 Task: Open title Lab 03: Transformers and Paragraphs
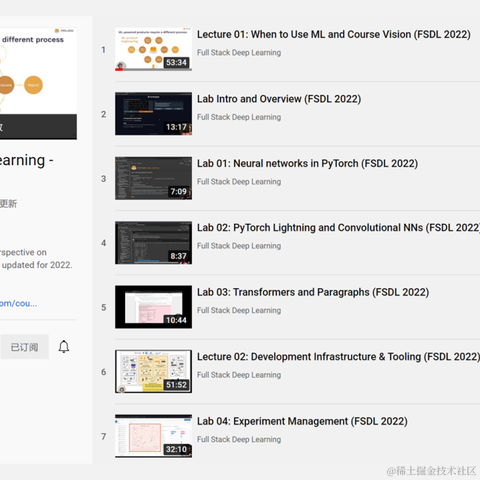[x=313, y=292]
